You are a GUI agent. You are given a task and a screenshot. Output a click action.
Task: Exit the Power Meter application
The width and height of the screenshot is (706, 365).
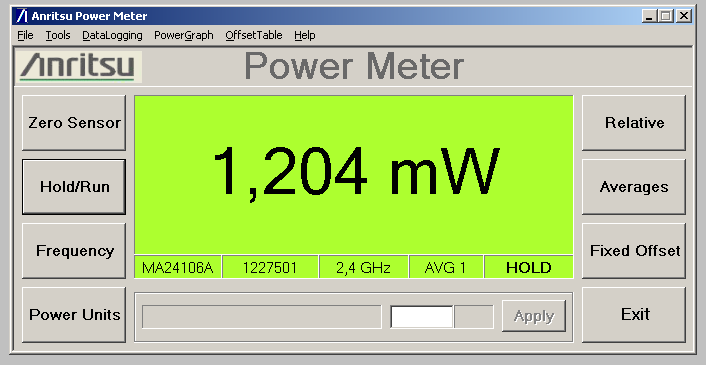pyautogui.click(x=634, y=315)
